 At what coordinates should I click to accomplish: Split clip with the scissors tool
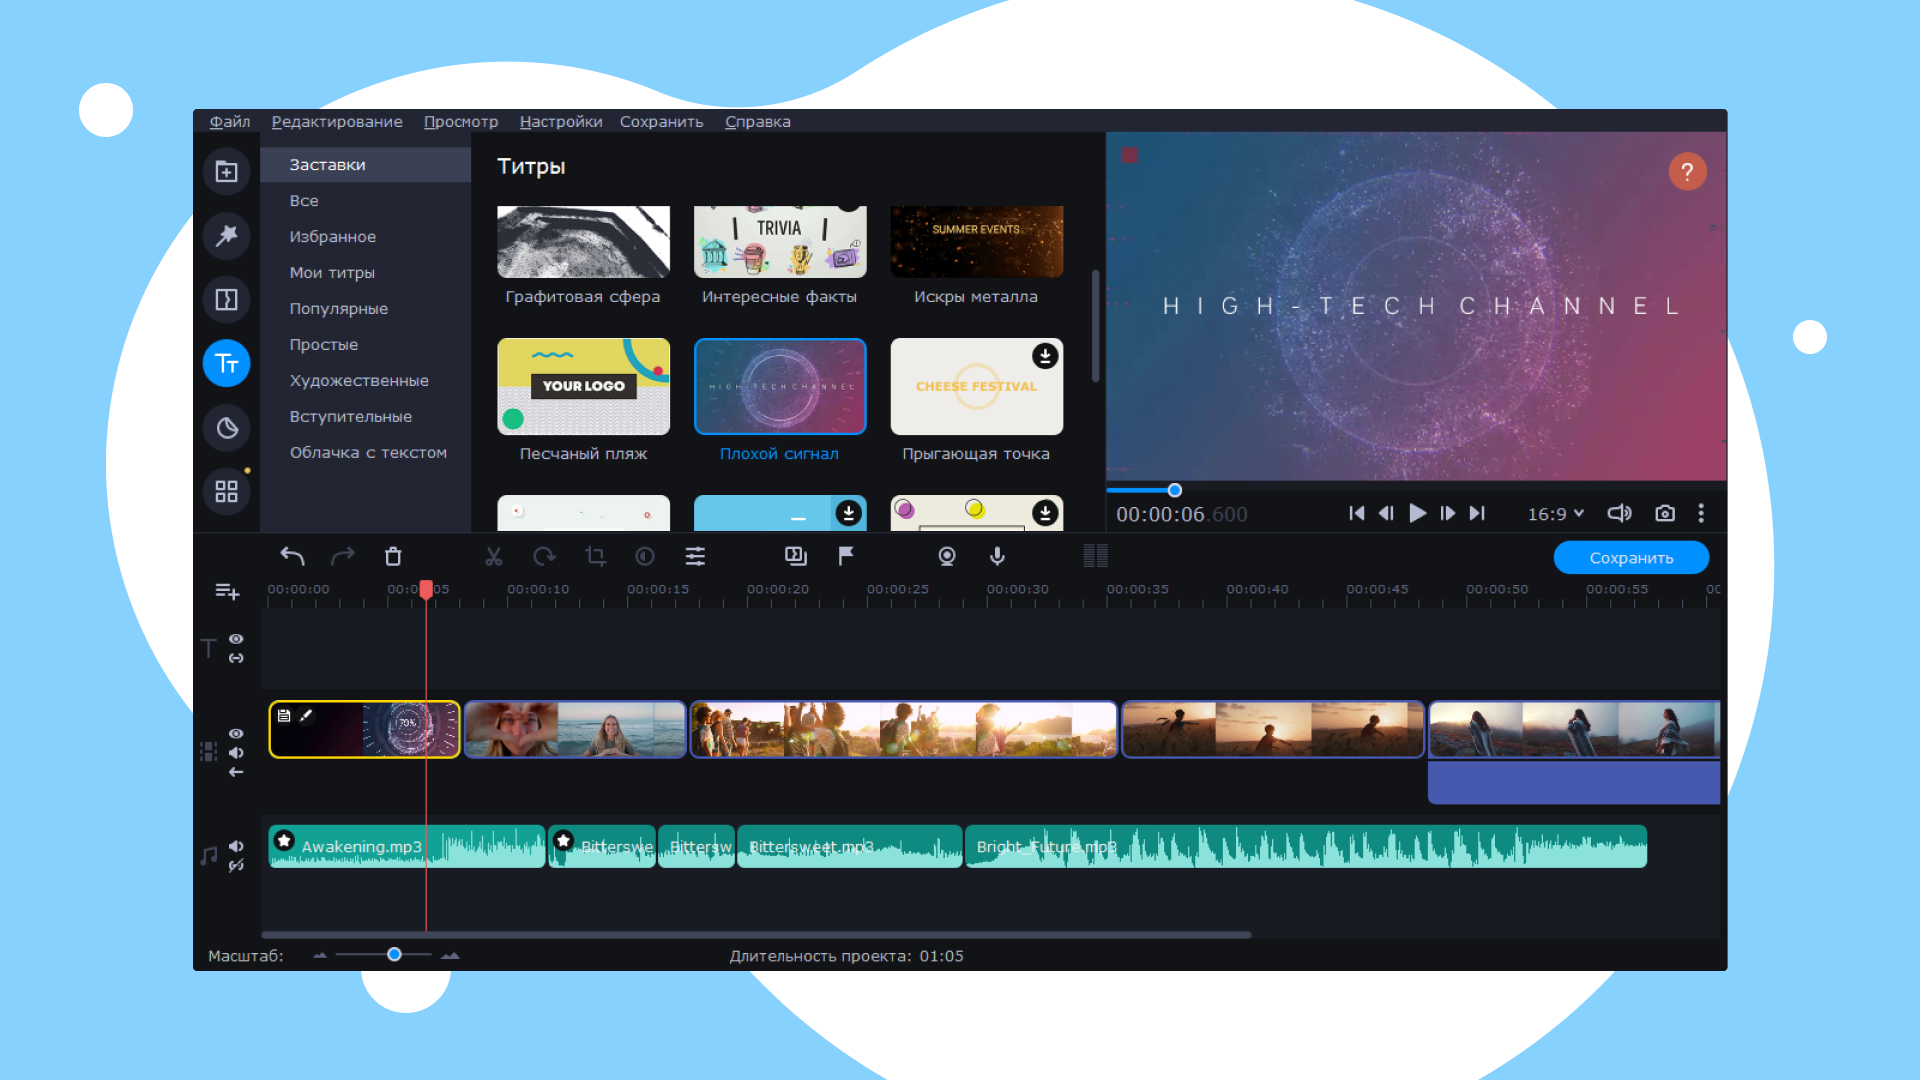[x=494, y=556]
